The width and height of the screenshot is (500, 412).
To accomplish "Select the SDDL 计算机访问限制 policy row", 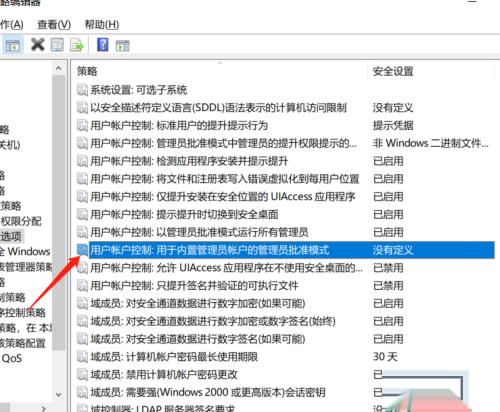I will (x=218, y=108).
